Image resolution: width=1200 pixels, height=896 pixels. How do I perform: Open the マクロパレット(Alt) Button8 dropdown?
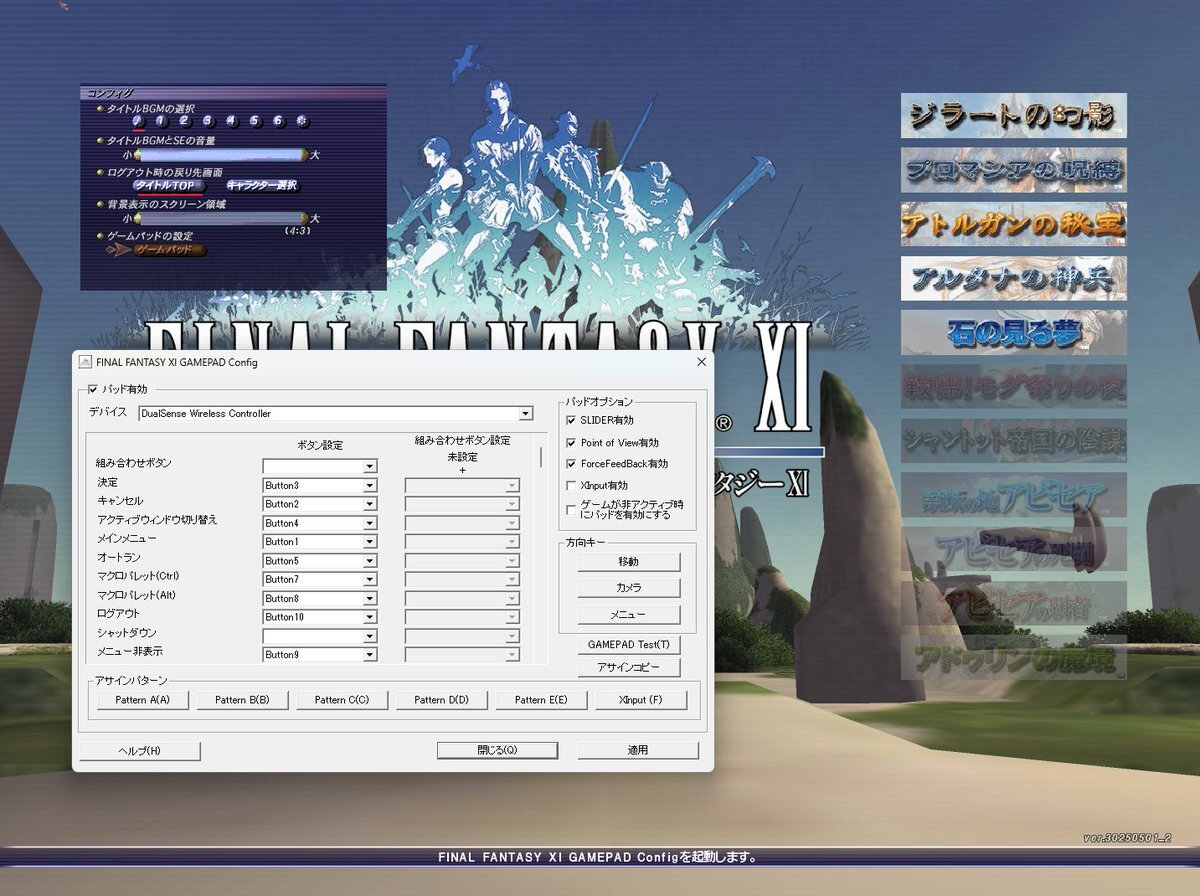(x=320, y=598)
